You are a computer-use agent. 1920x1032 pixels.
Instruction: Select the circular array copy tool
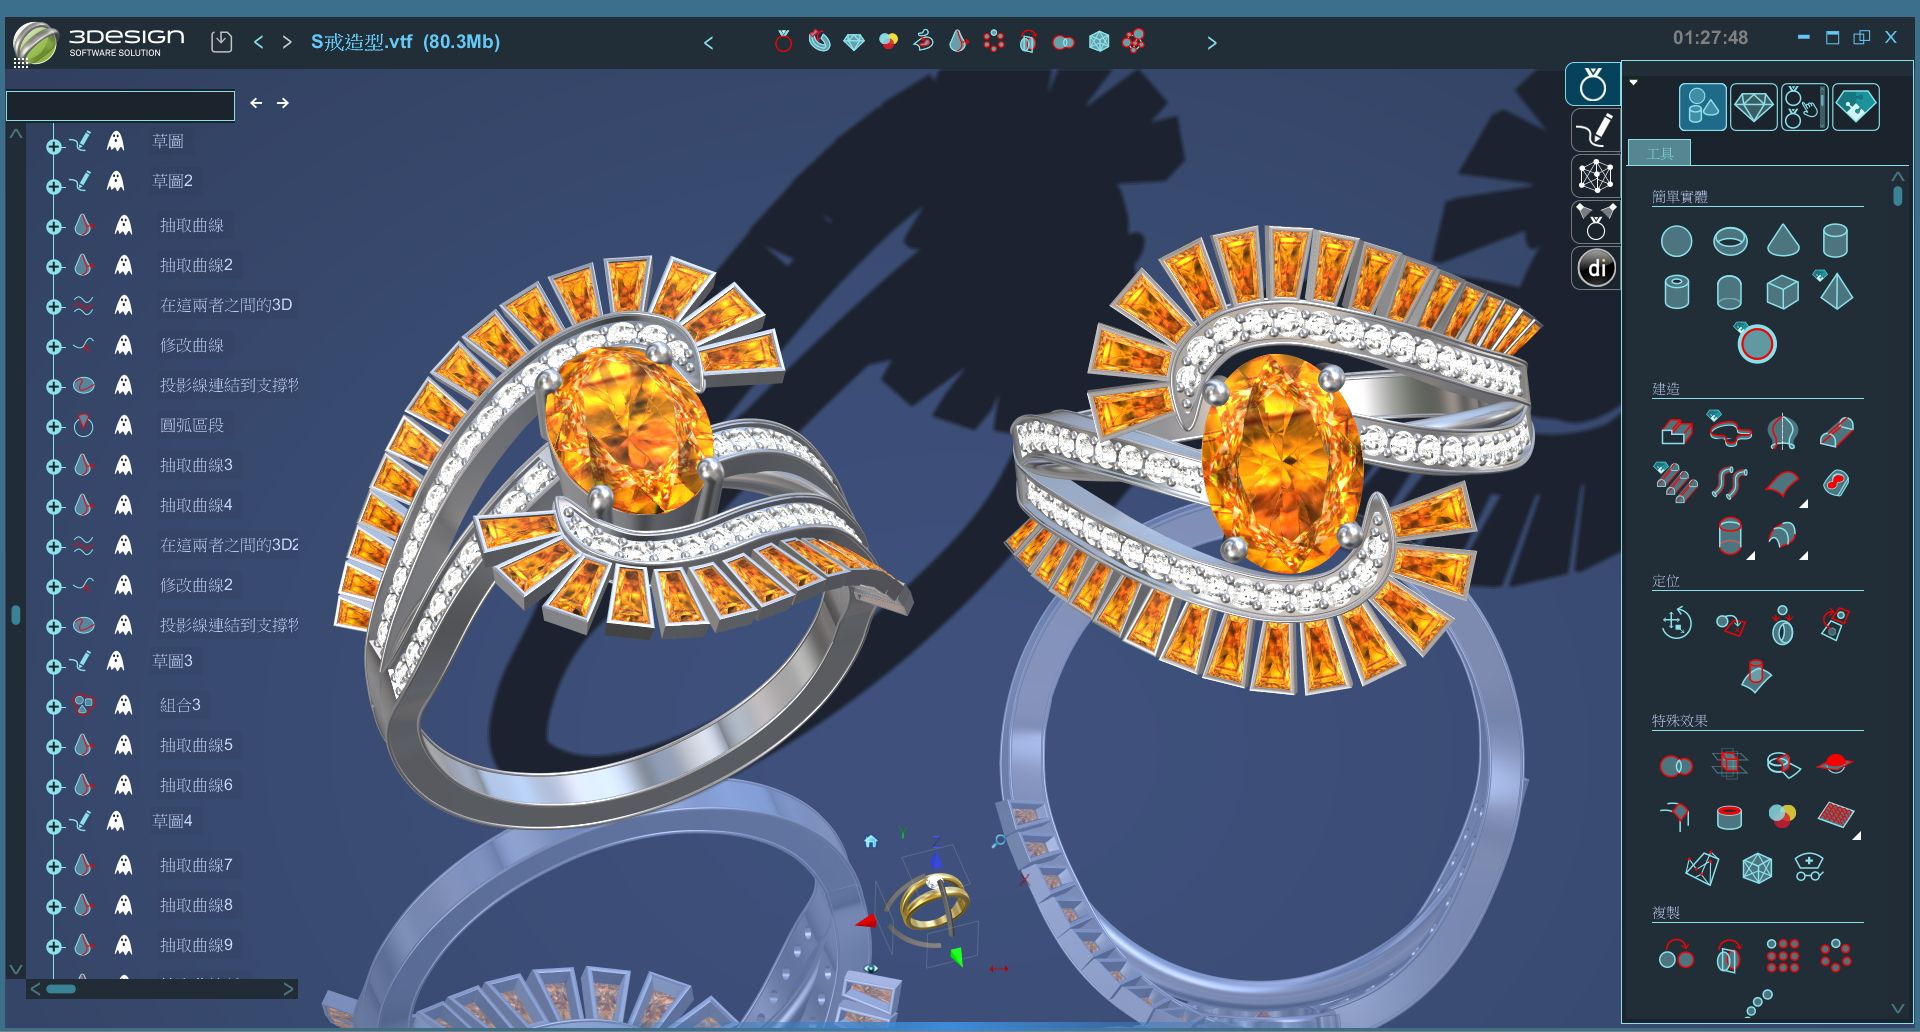1836,956
